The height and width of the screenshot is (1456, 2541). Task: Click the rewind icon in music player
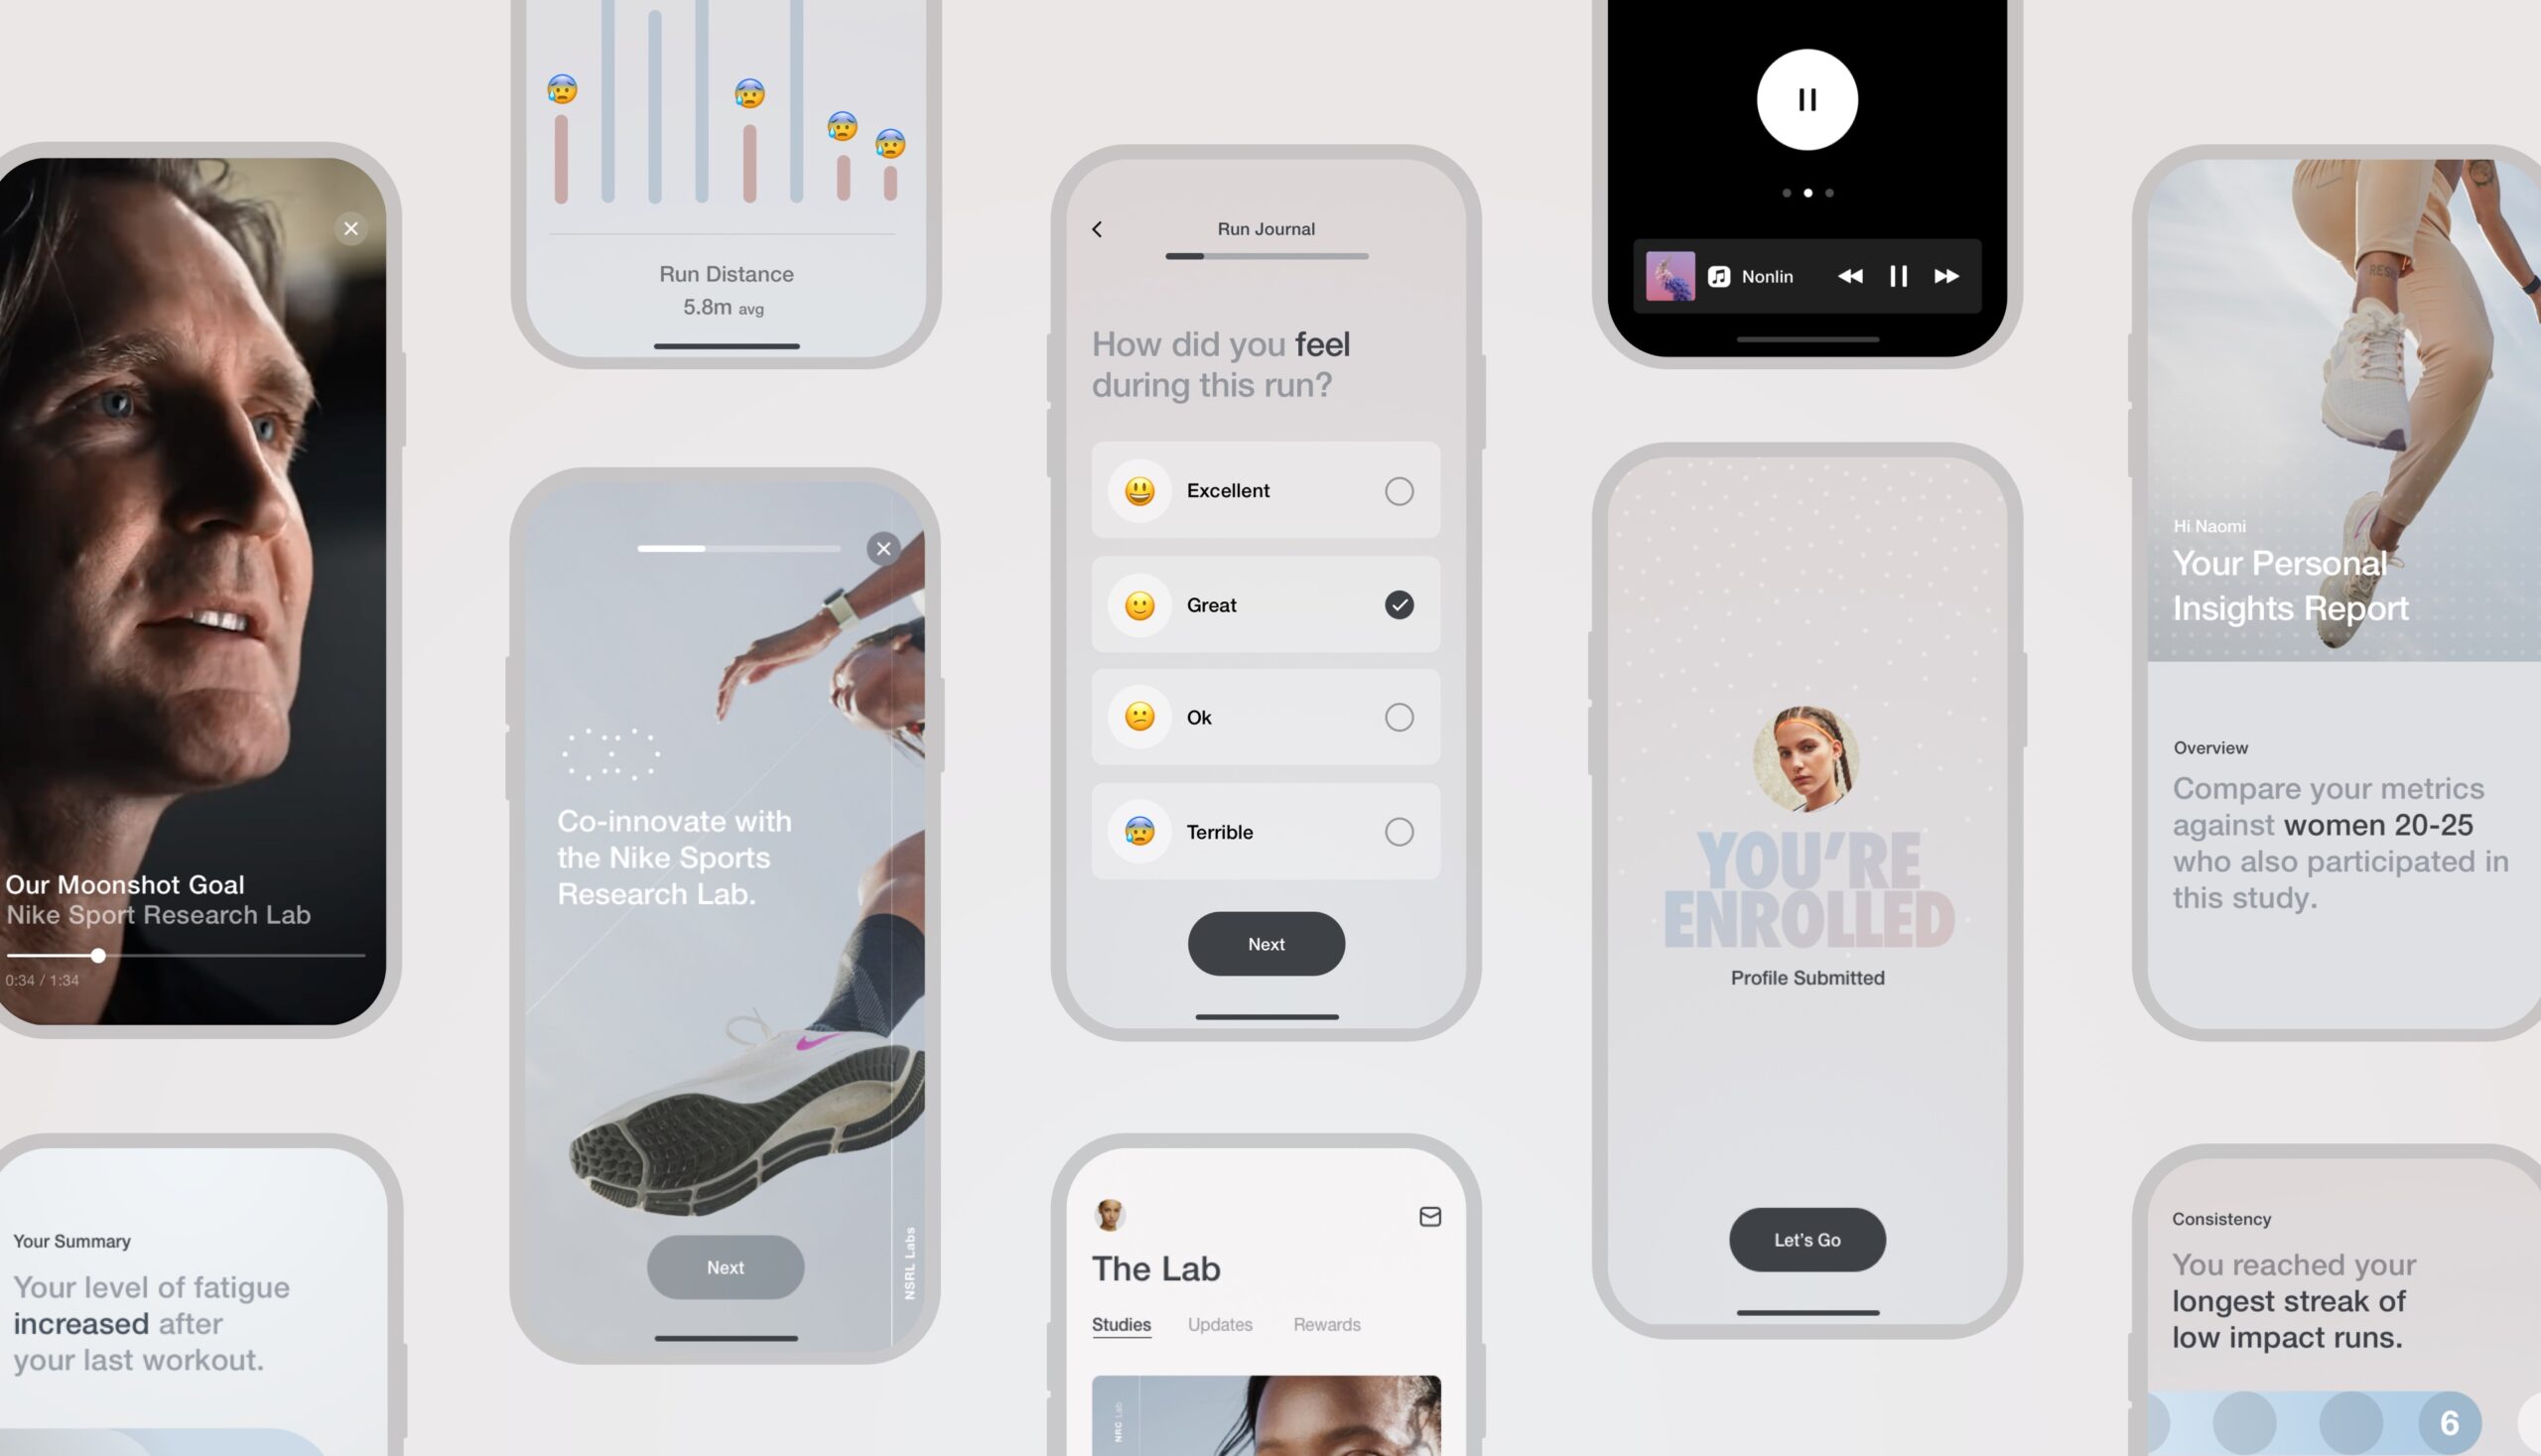click(1848, 276)
